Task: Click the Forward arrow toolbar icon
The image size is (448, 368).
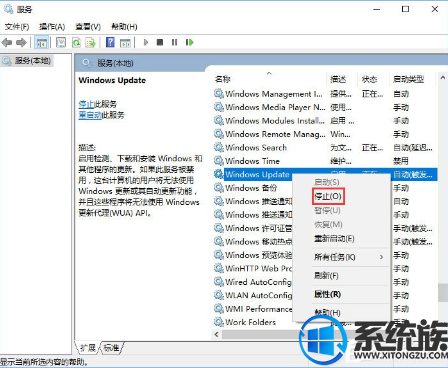Action: click(21, 42)
